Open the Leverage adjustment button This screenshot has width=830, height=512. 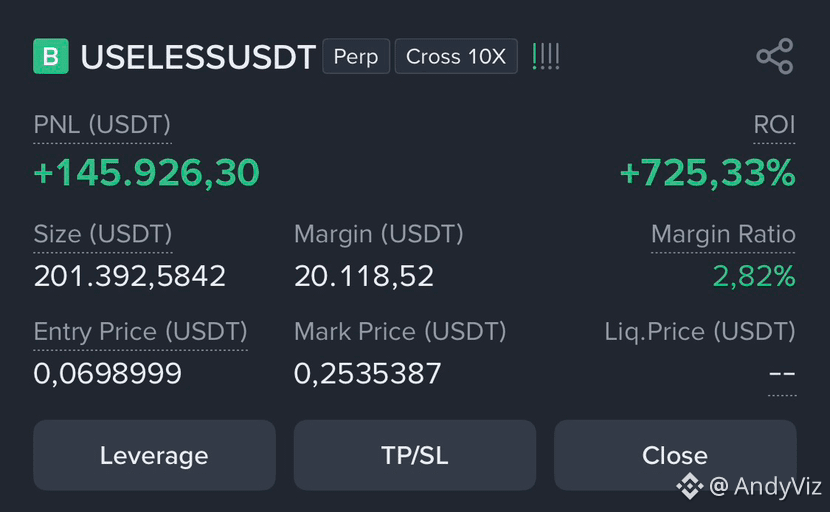click(154, 455)
